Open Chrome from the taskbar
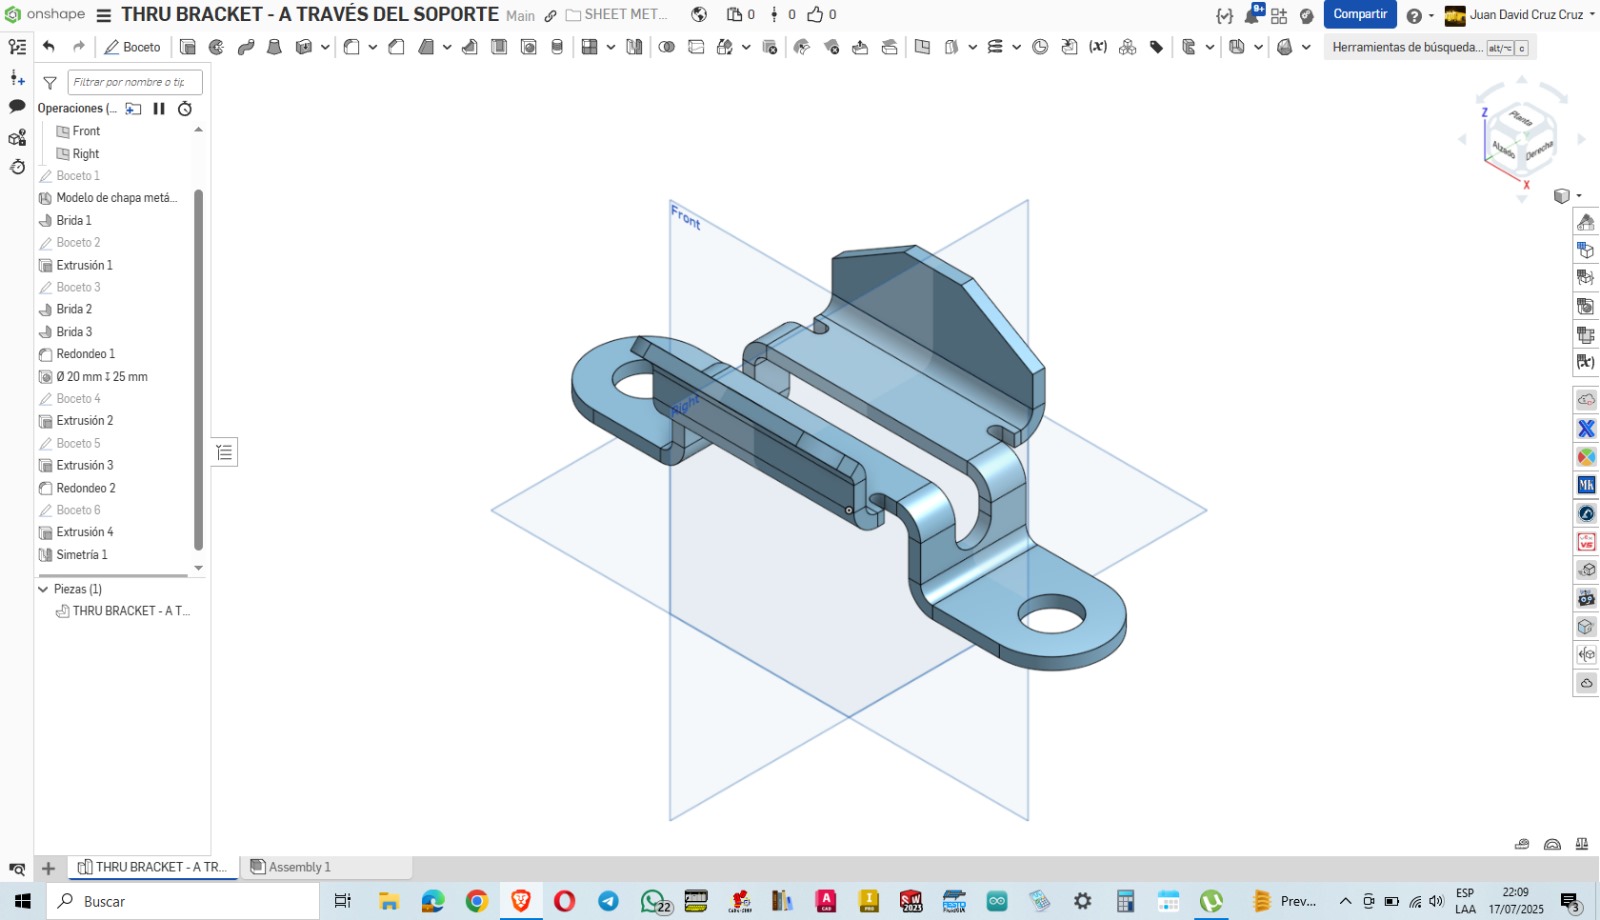1600x920 pixels. (477, 901)
